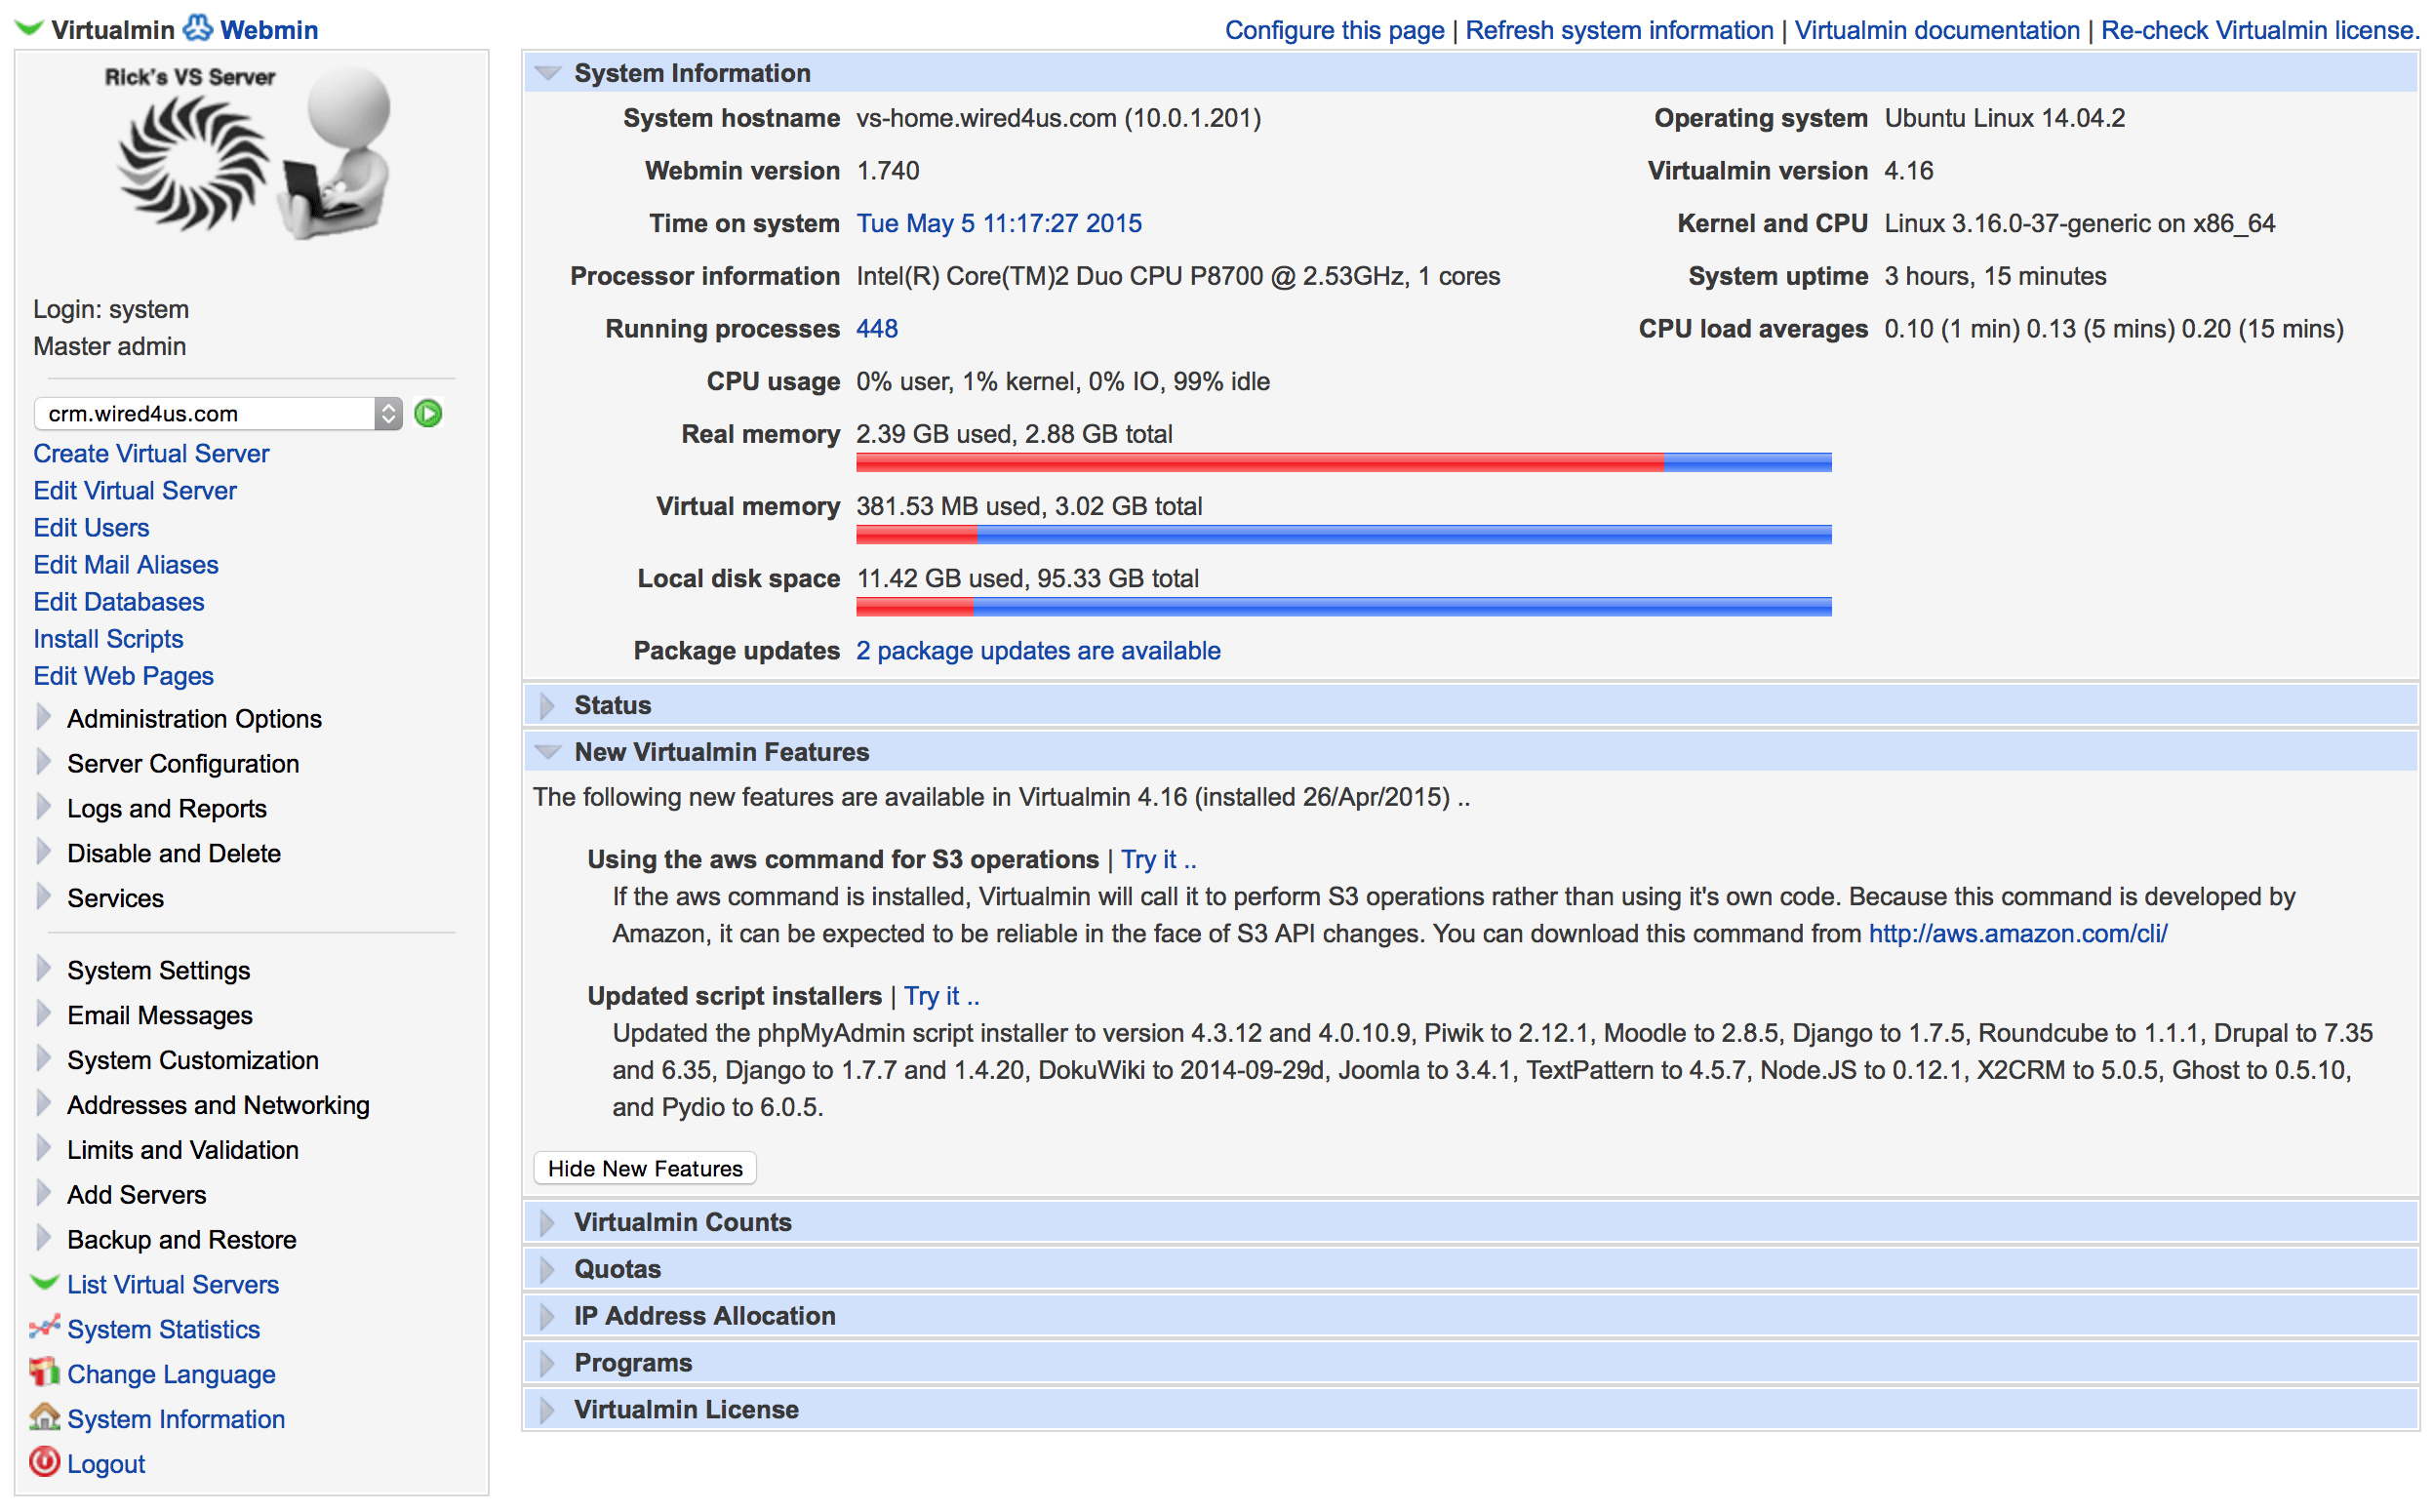The height and width of the screenshot is (1512, 2433).
Task: Click the Logout link text
Action: coord(106,1465)
